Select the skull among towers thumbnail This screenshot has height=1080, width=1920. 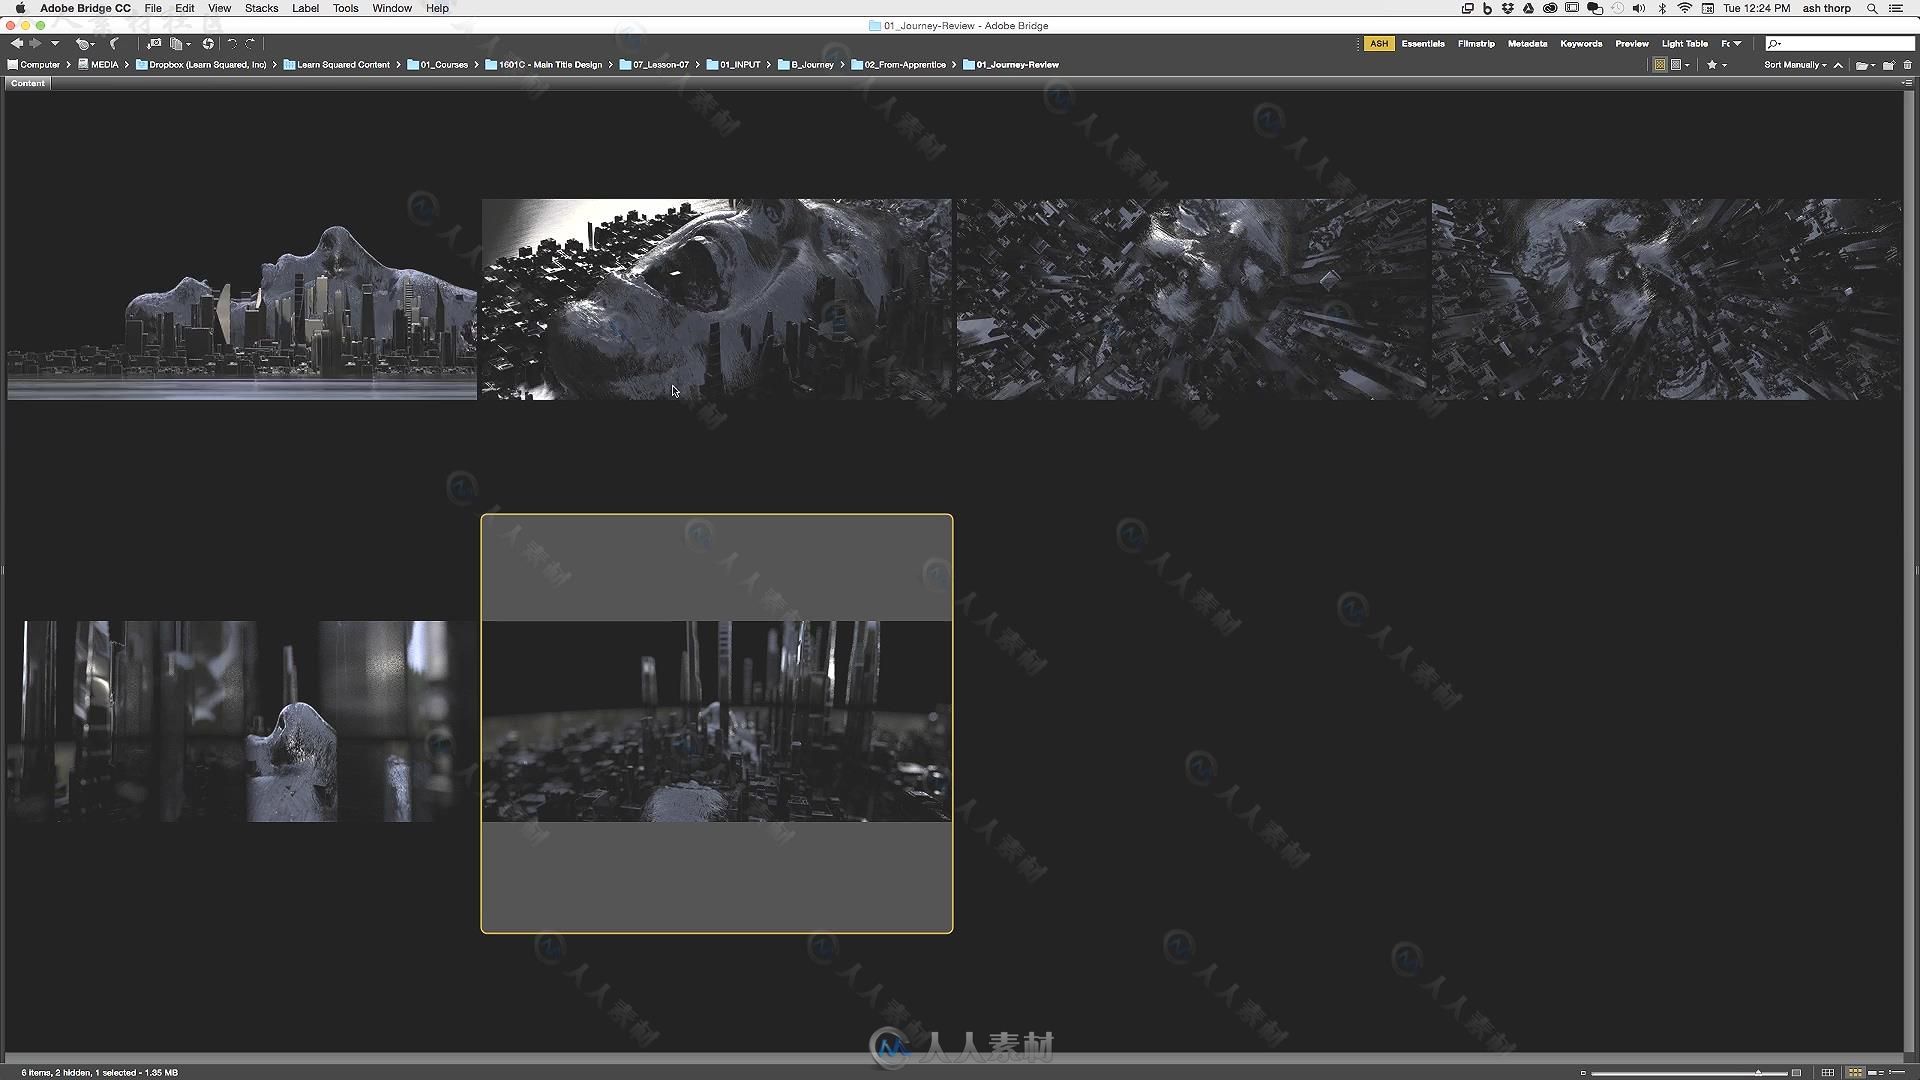tap(242, 721)
